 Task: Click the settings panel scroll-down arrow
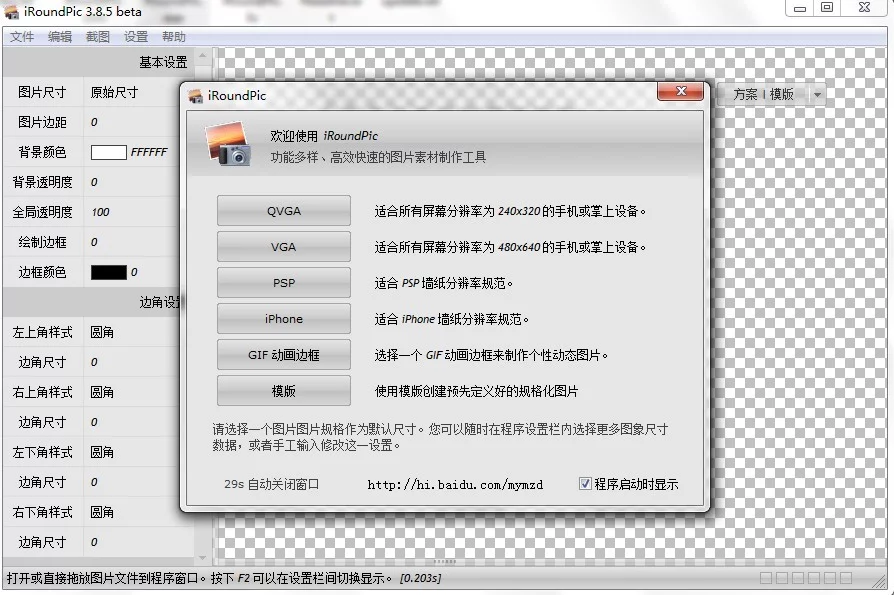(x=202, y=558)
